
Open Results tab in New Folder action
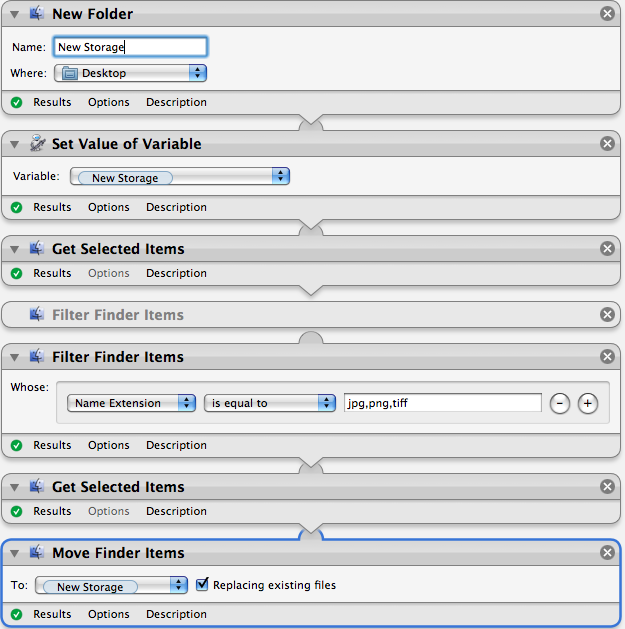[52, 102]
